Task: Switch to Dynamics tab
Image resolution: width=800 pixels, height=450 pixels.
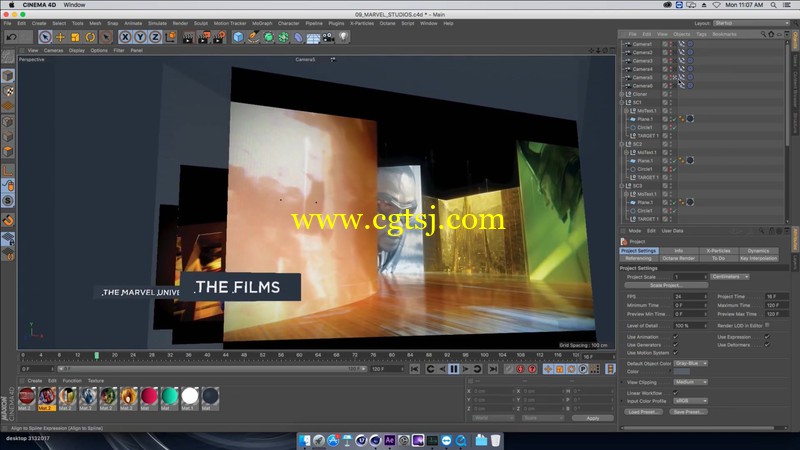Action: pyautogui.click(x=758, y=251)
